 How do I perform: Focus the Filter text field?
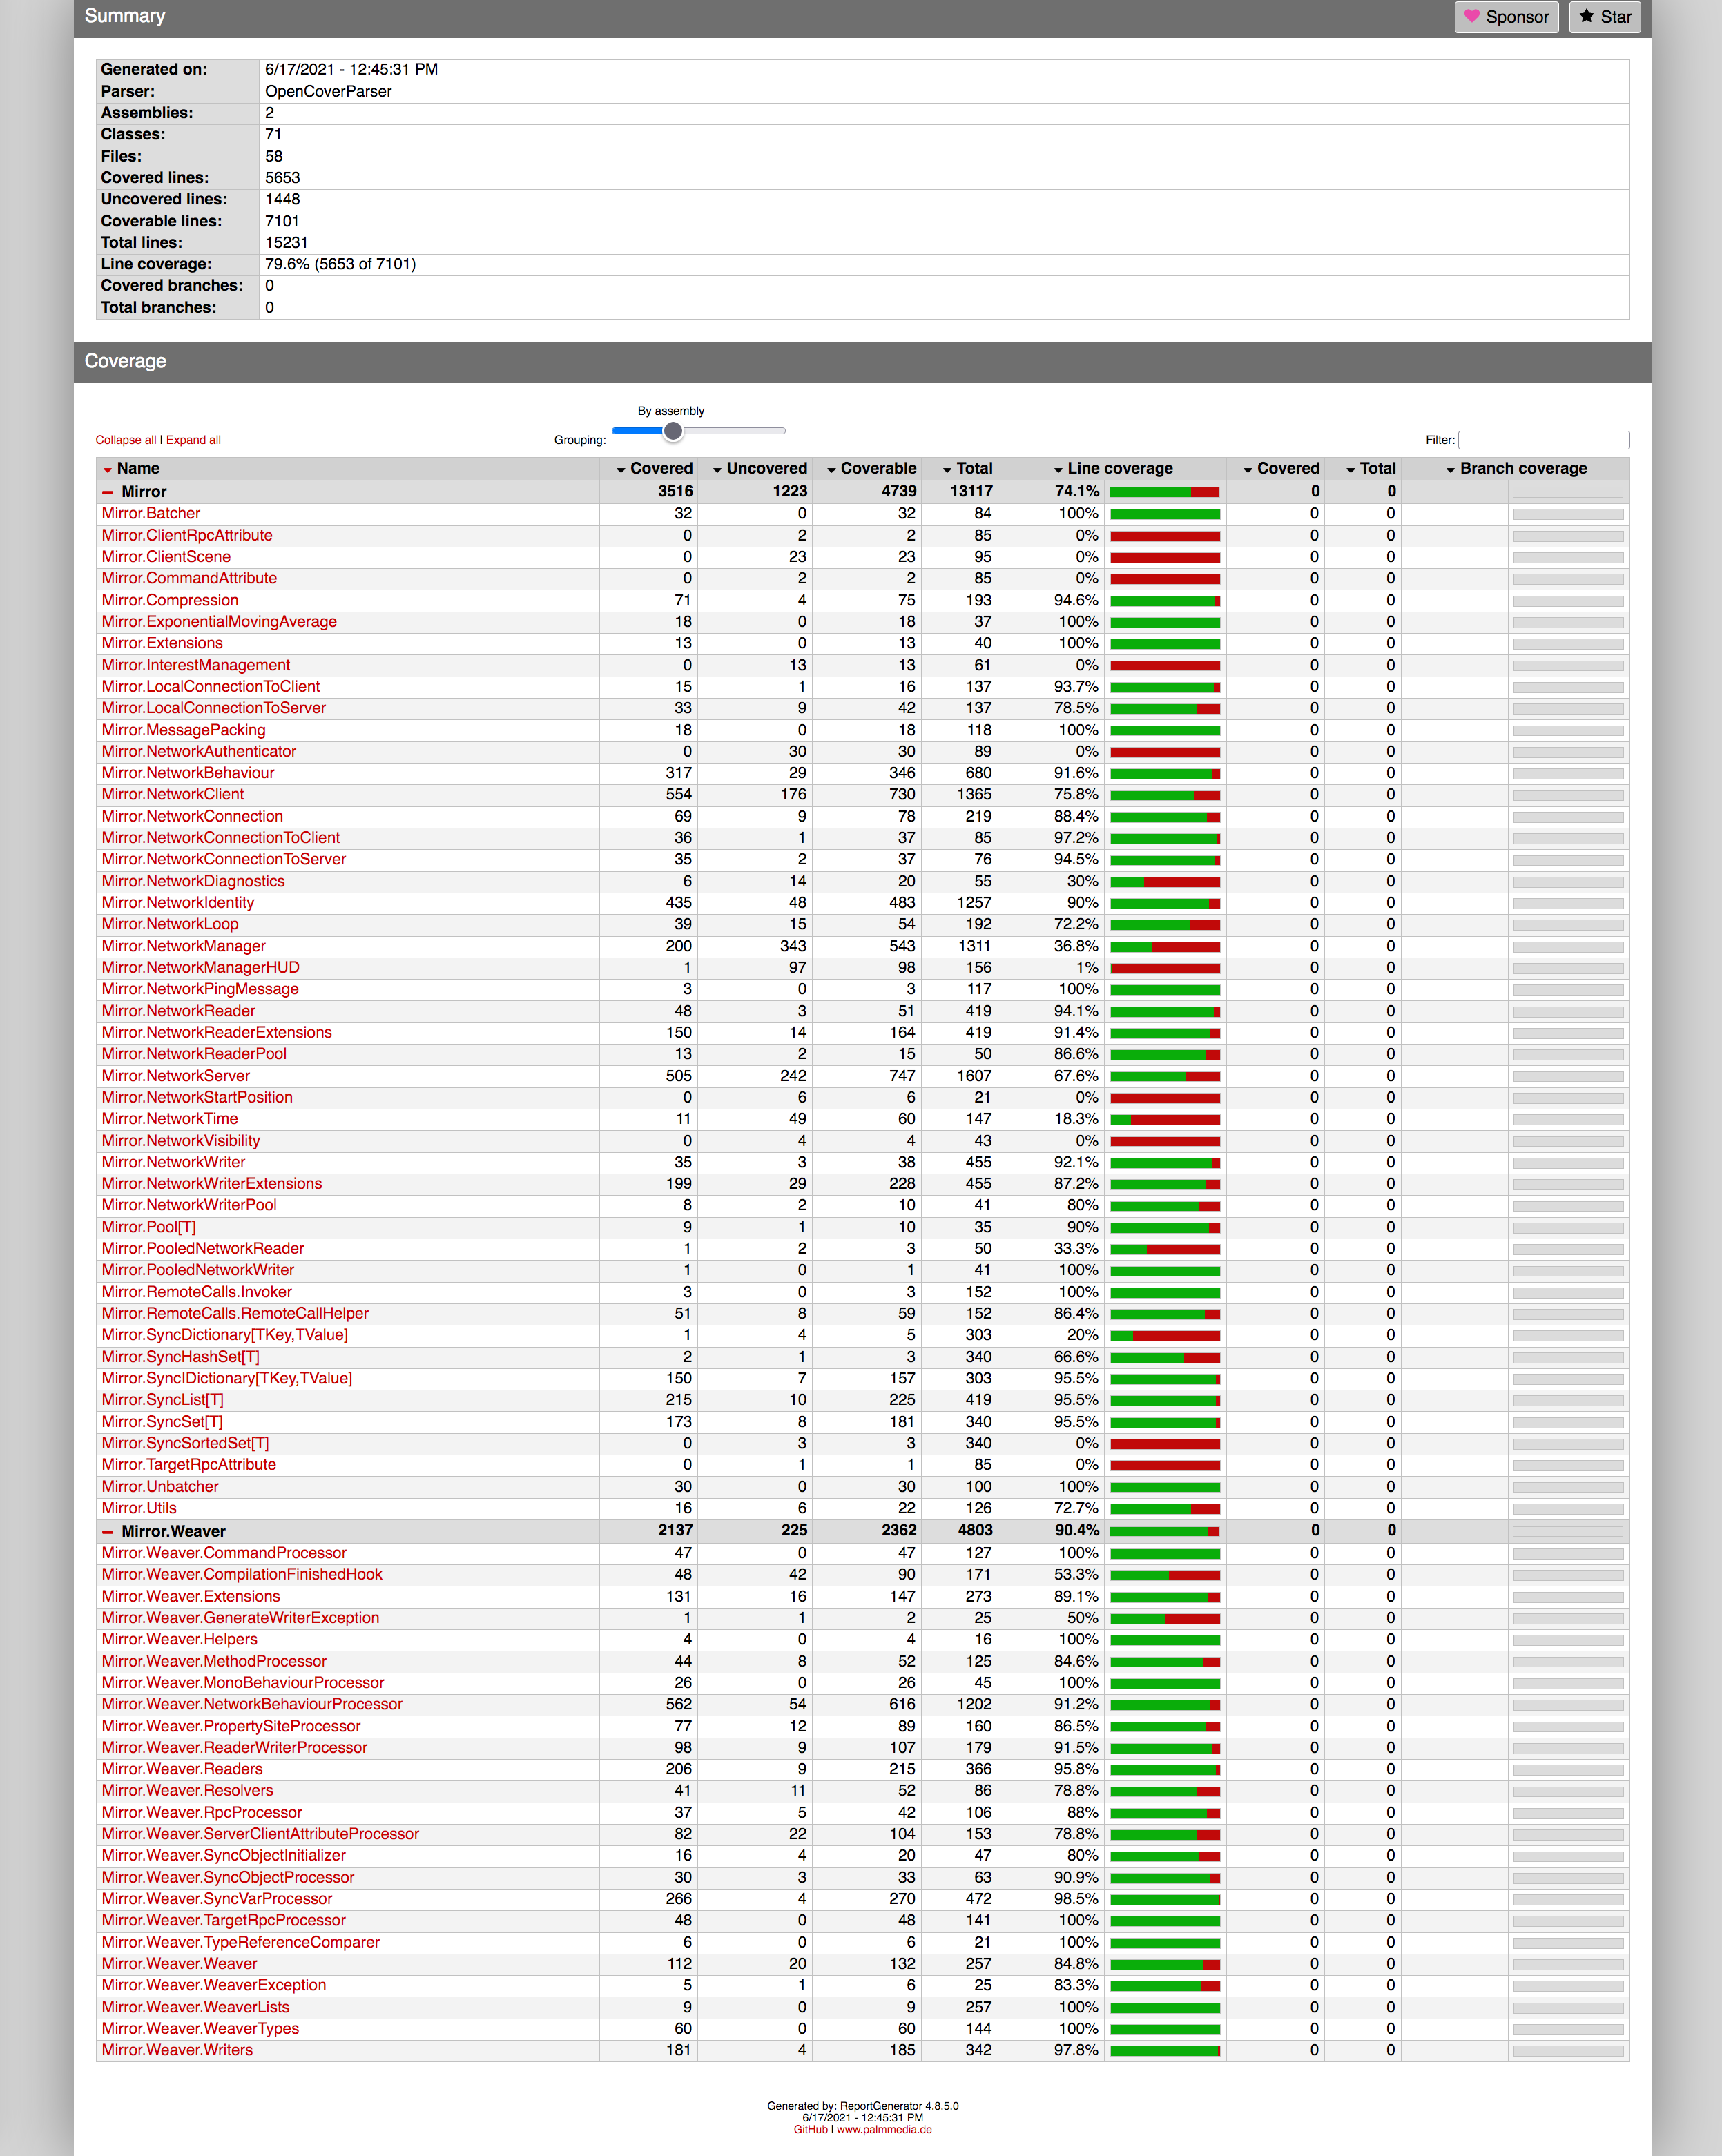[1543, 440]
